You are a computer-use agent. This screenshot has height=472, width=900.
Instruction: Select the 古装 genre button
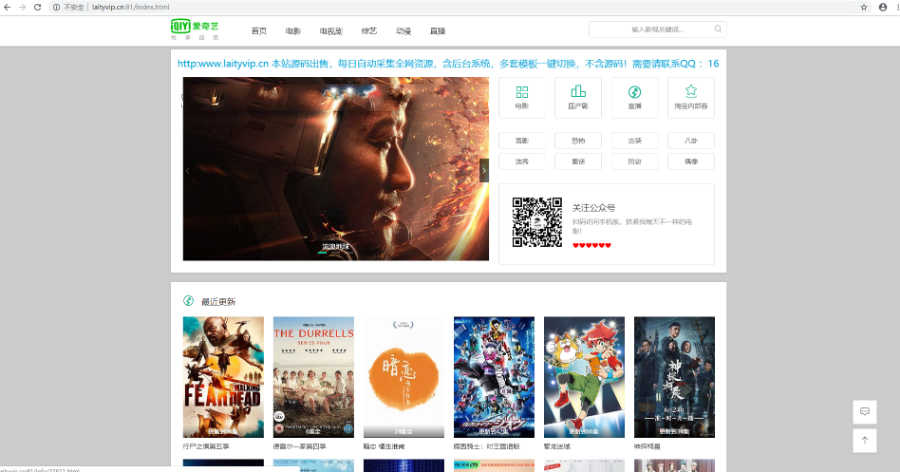click(x=634, y=141)
